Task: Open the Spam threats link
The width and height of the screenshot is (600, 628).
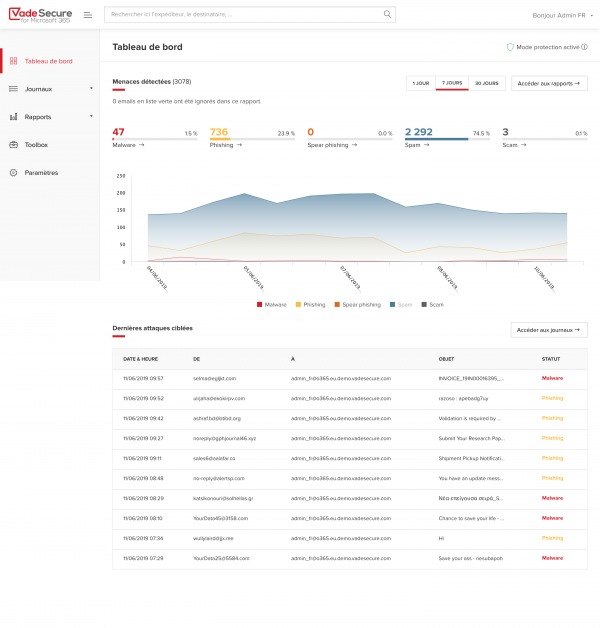Action: tap(413, 145)
